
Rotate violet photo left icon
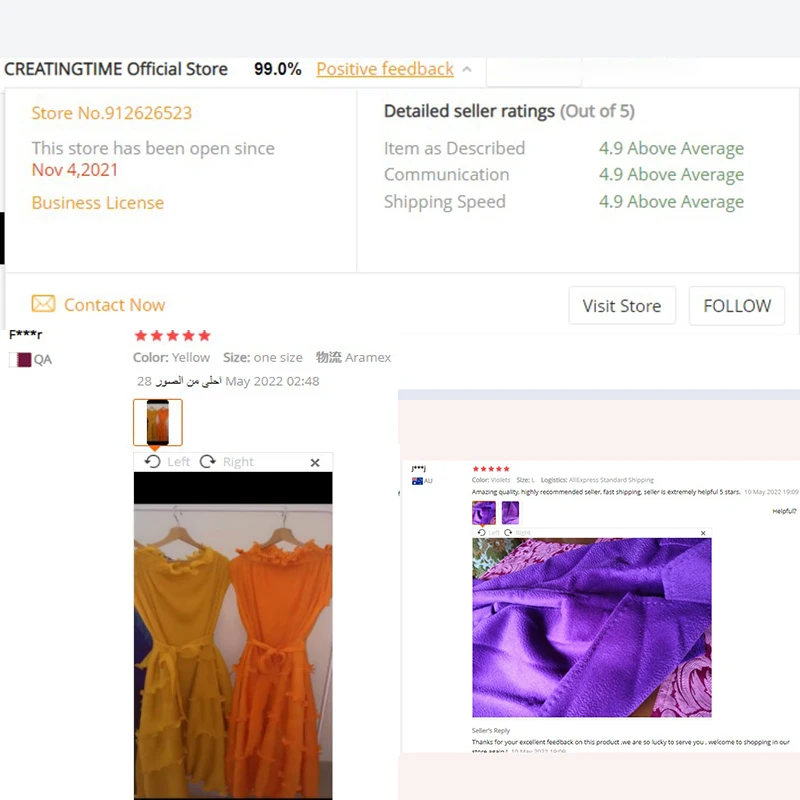click(x=481, y=533)
